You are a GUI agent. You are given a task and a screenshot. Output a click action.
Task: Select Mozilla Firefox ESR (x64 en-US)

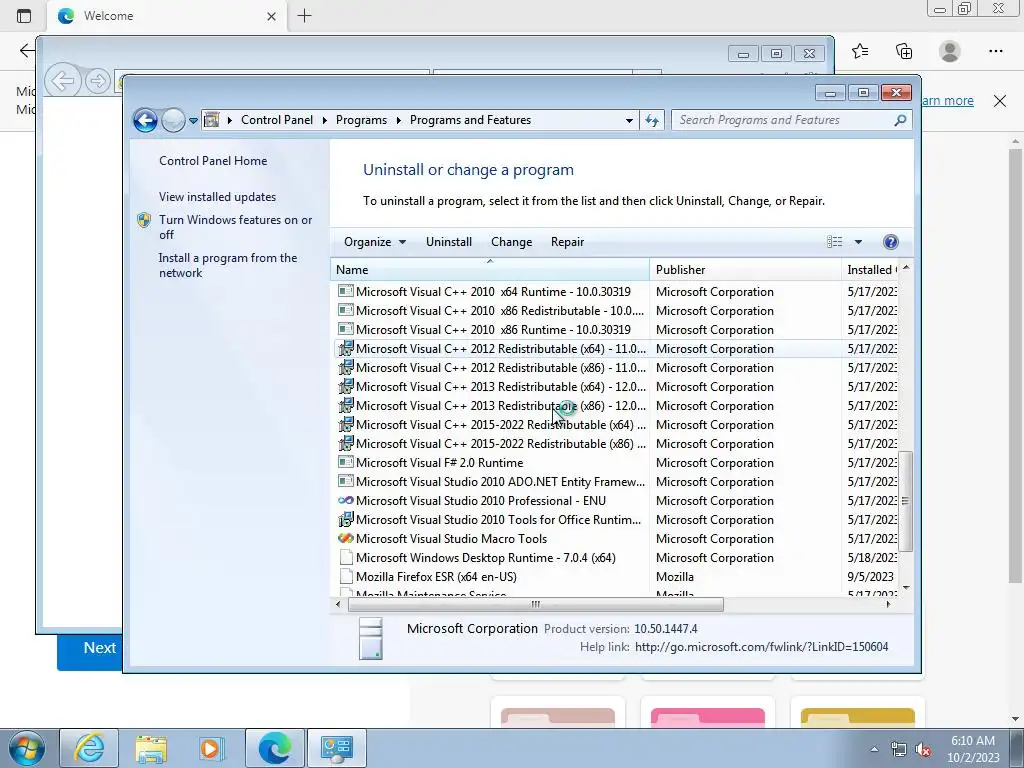point(616,577)
